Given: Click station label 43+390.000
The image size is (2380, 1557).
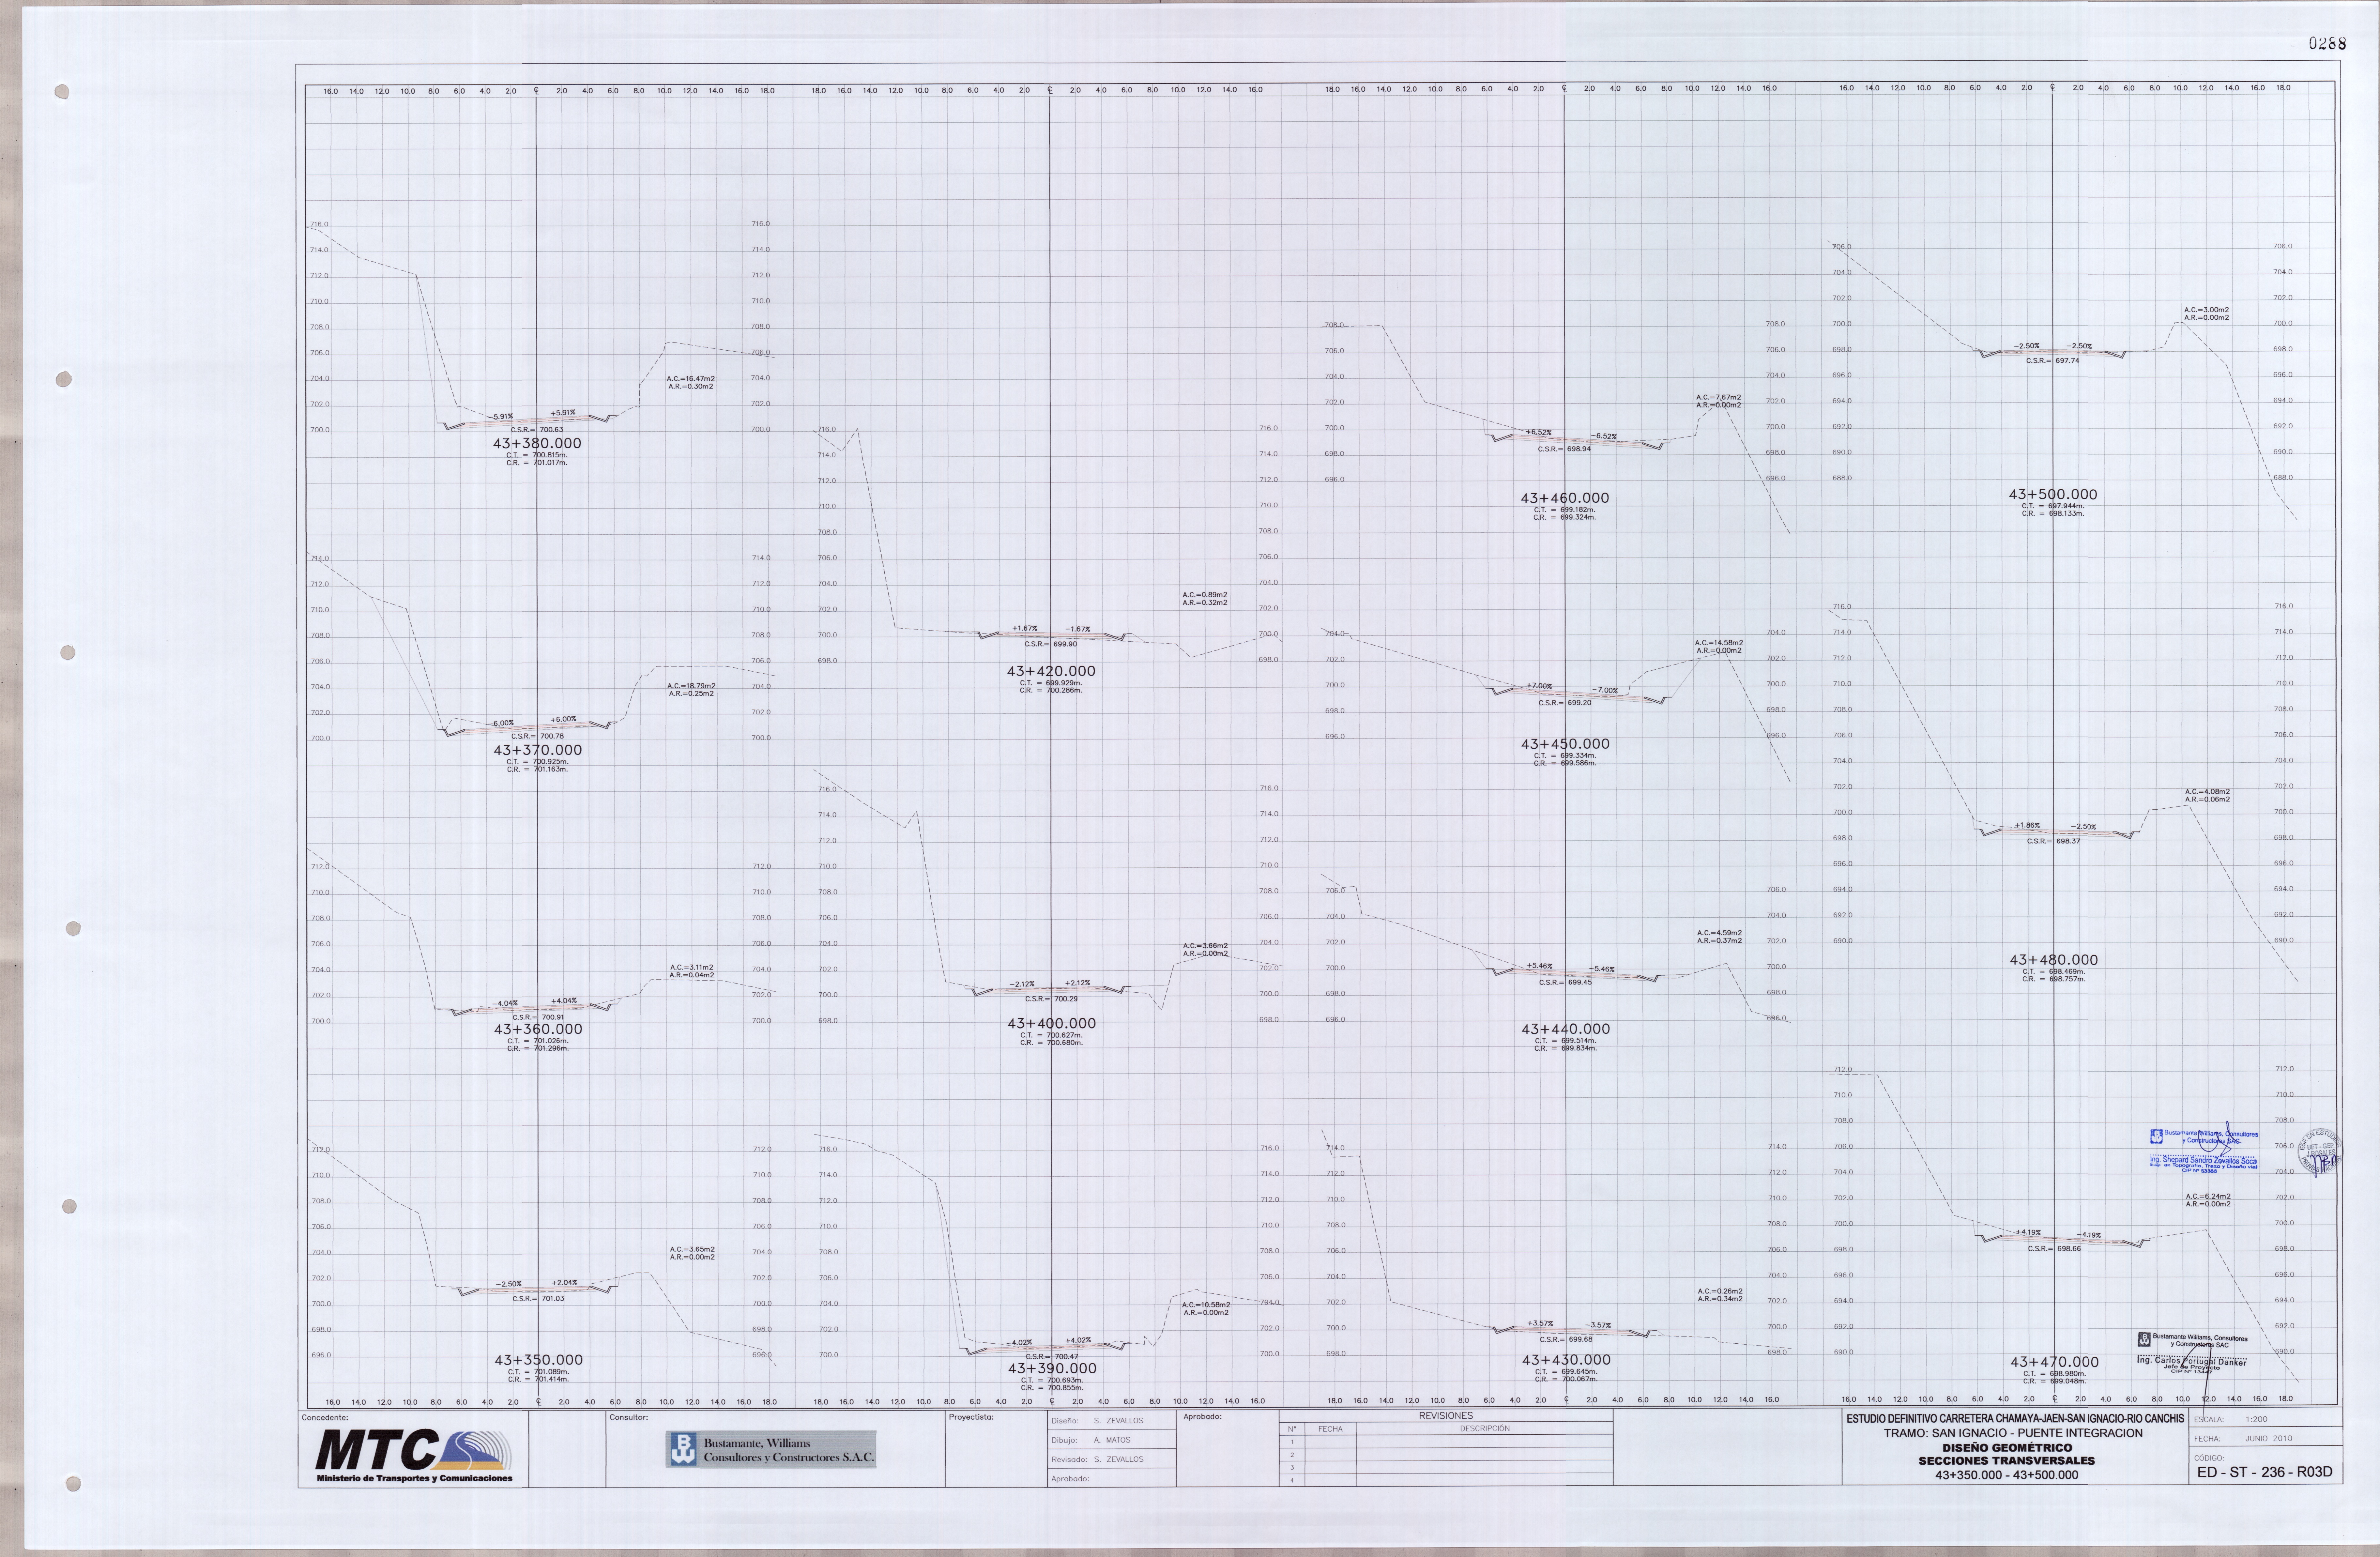Looking at the screenshot, I should coord(1052,1368).
